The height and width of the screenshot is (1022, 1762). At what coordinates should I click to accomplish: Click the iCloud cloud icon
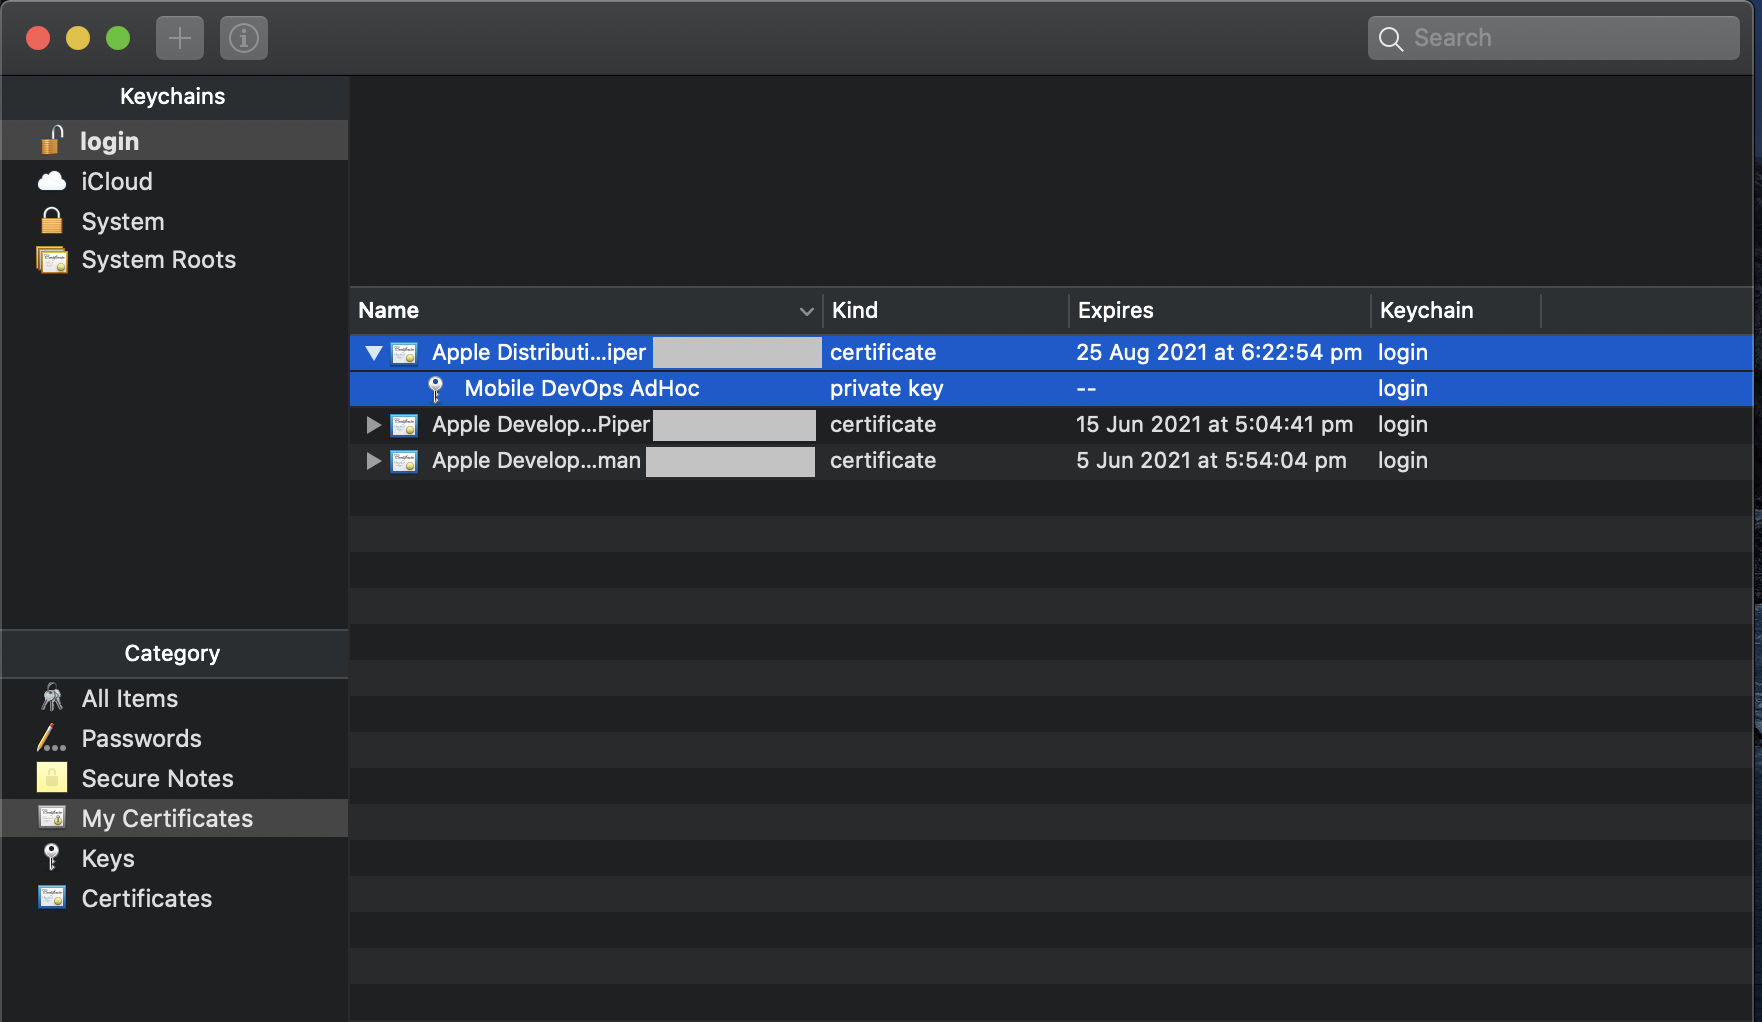coord(52,181)
